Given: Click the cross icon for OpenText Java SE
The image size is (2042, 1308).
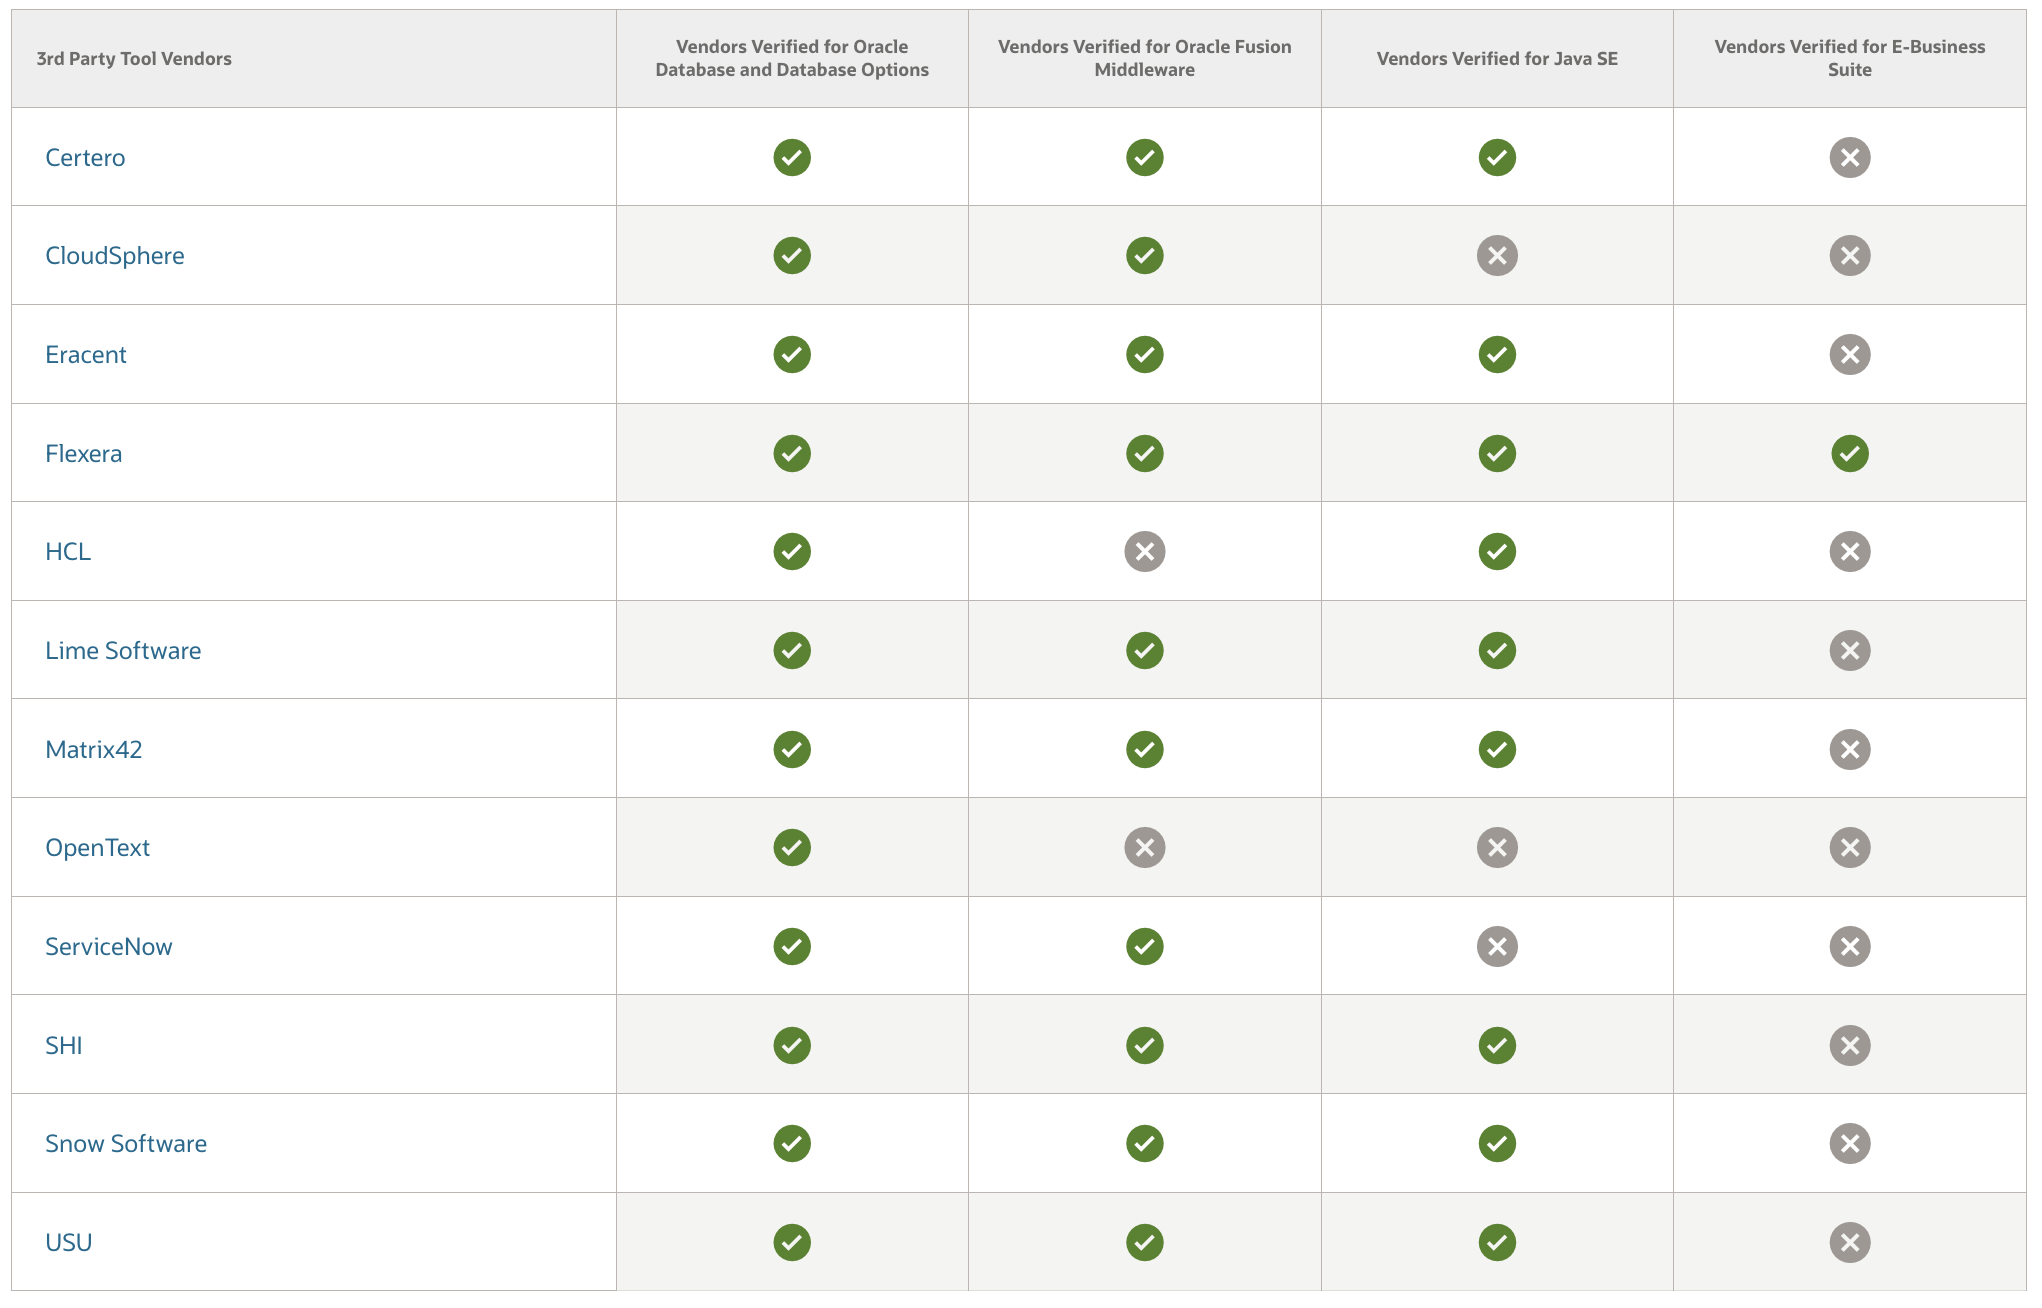Looking at the screenshot, I should [x=1496, y=847].
